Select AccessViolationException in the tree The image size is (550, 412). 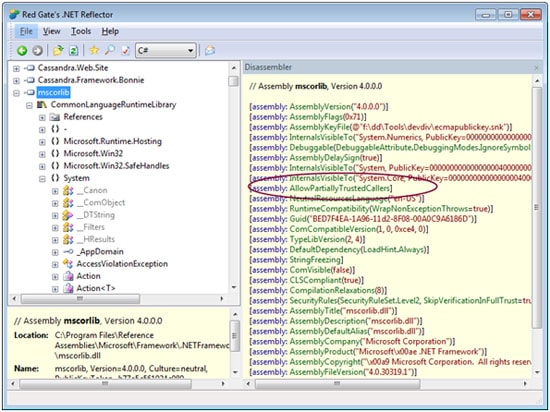tap(122, 264)
